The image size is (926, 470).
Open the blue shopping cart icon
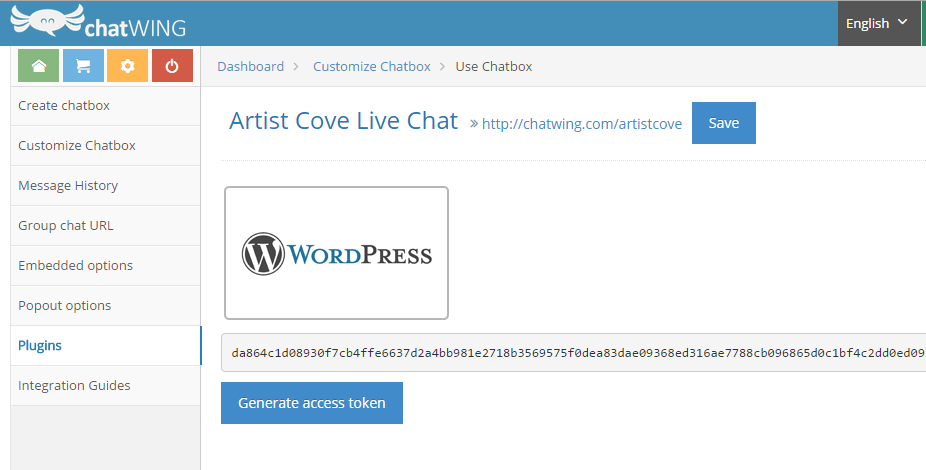pyautogui.click(x=83, y=66)
